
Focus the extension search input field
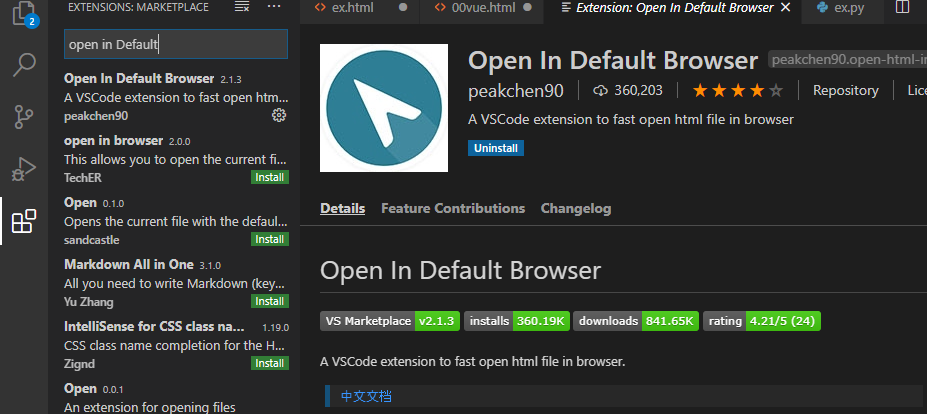pyautogui.click(x=176, y=44)
